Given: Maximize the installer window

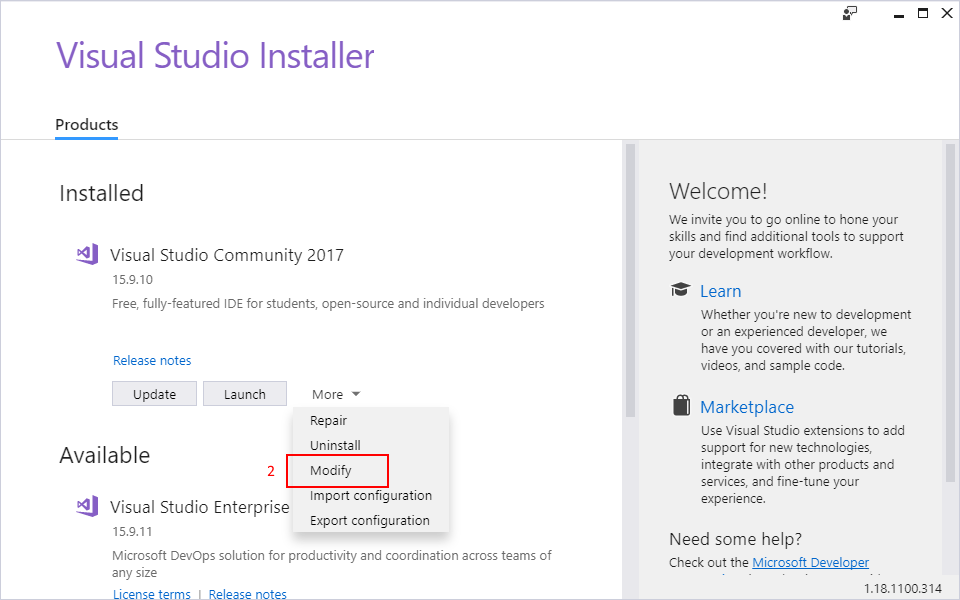Looking at the screenshot, I should 923,13.
